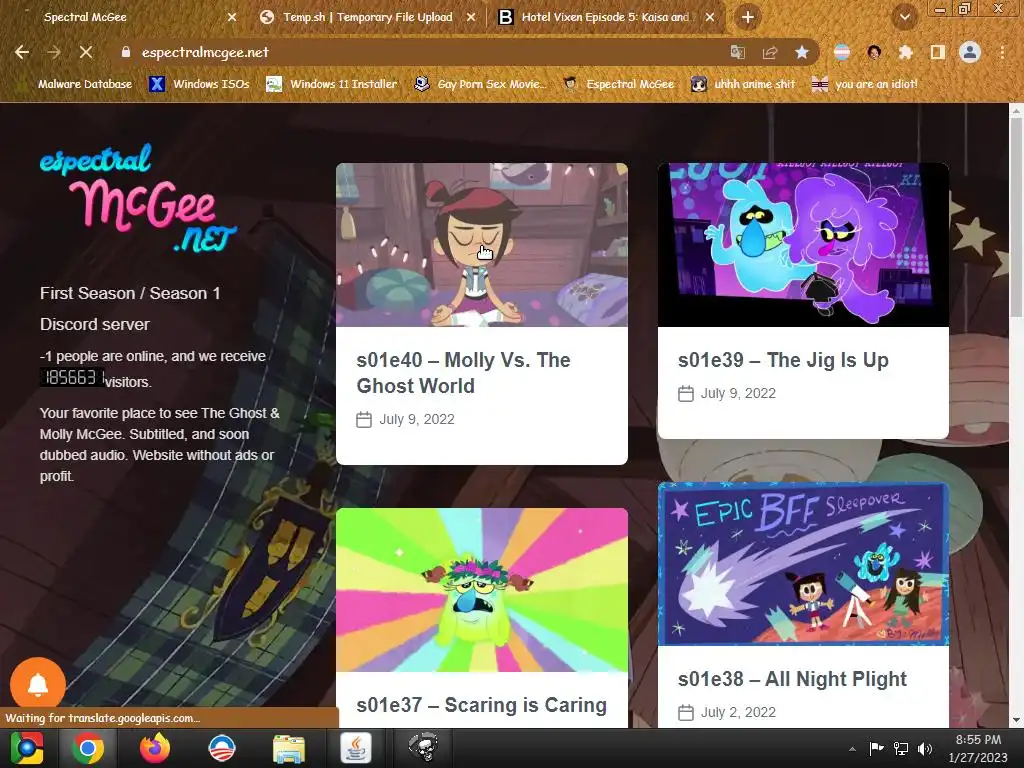The height and width of the screenshot is (768, 1024).
Task: Click the orange notification bell button
Action: click(x=38, y=684)
